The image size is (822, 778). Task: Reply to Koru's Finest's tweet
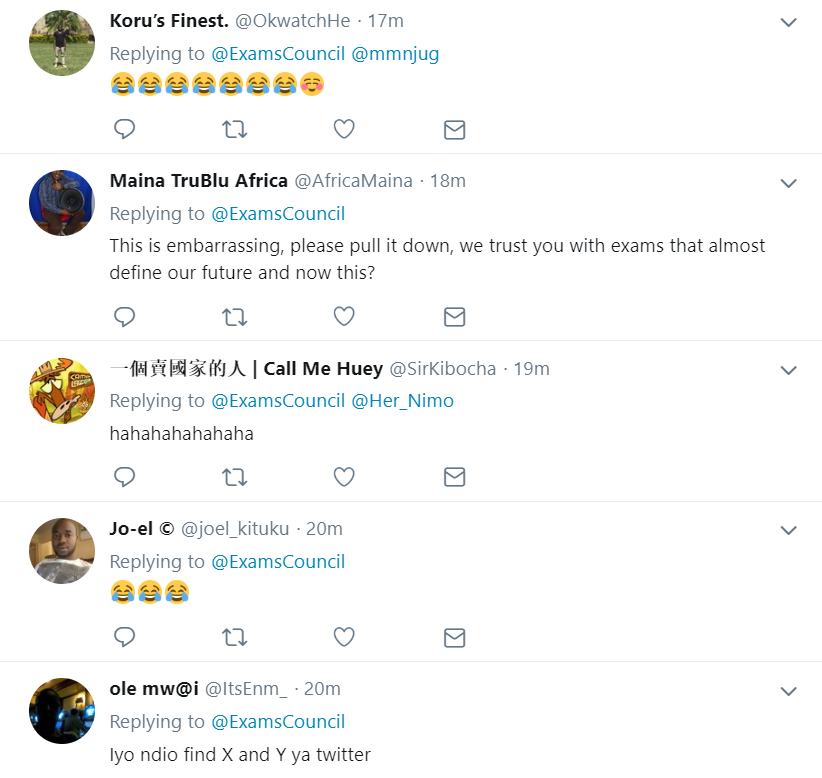tap(124, 129)
